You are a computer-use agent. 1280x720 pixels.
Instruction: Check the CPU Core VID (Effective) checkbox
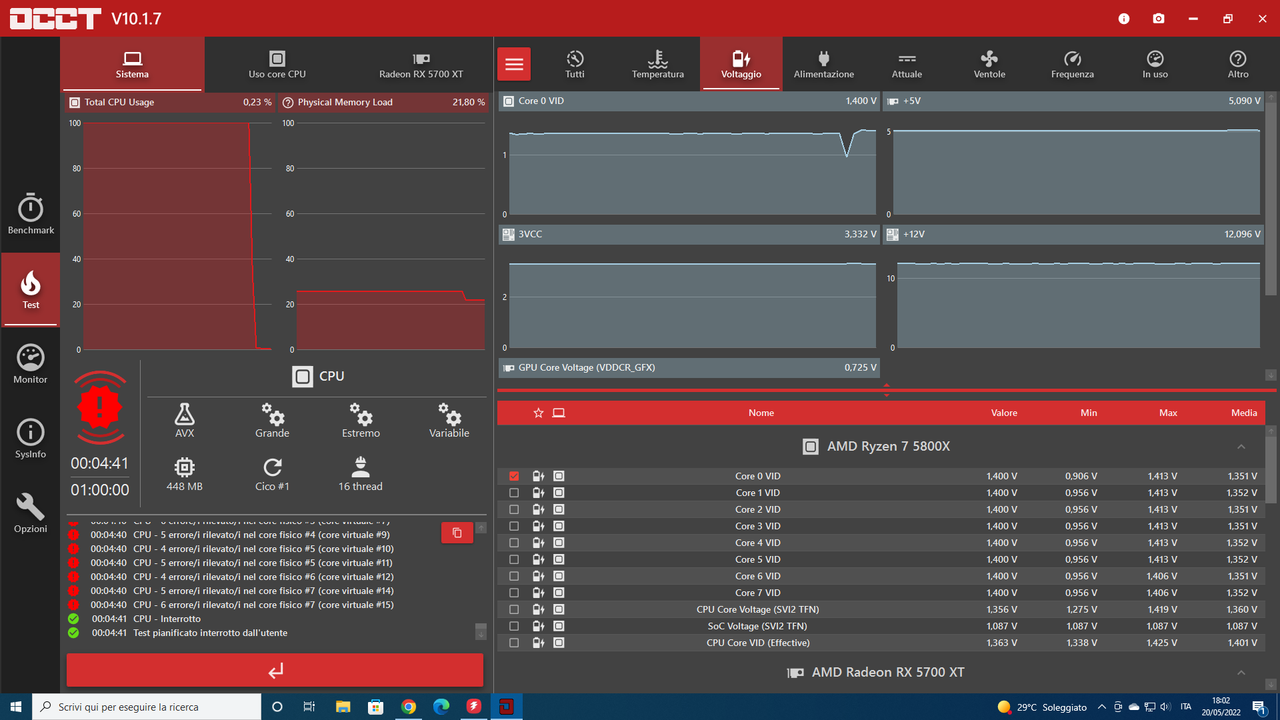[x=514, y=643]
